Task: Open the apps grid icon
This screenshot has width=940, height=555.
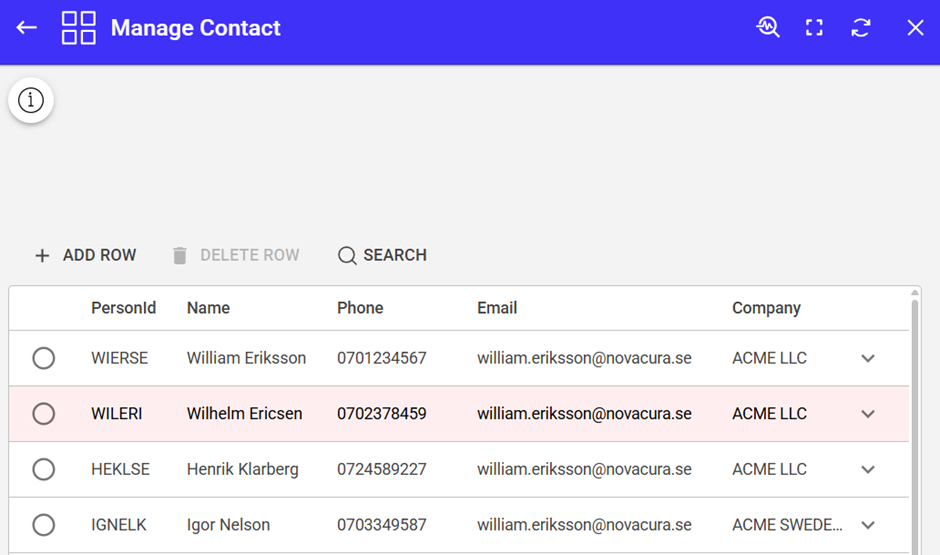Action: click(79, 28)
